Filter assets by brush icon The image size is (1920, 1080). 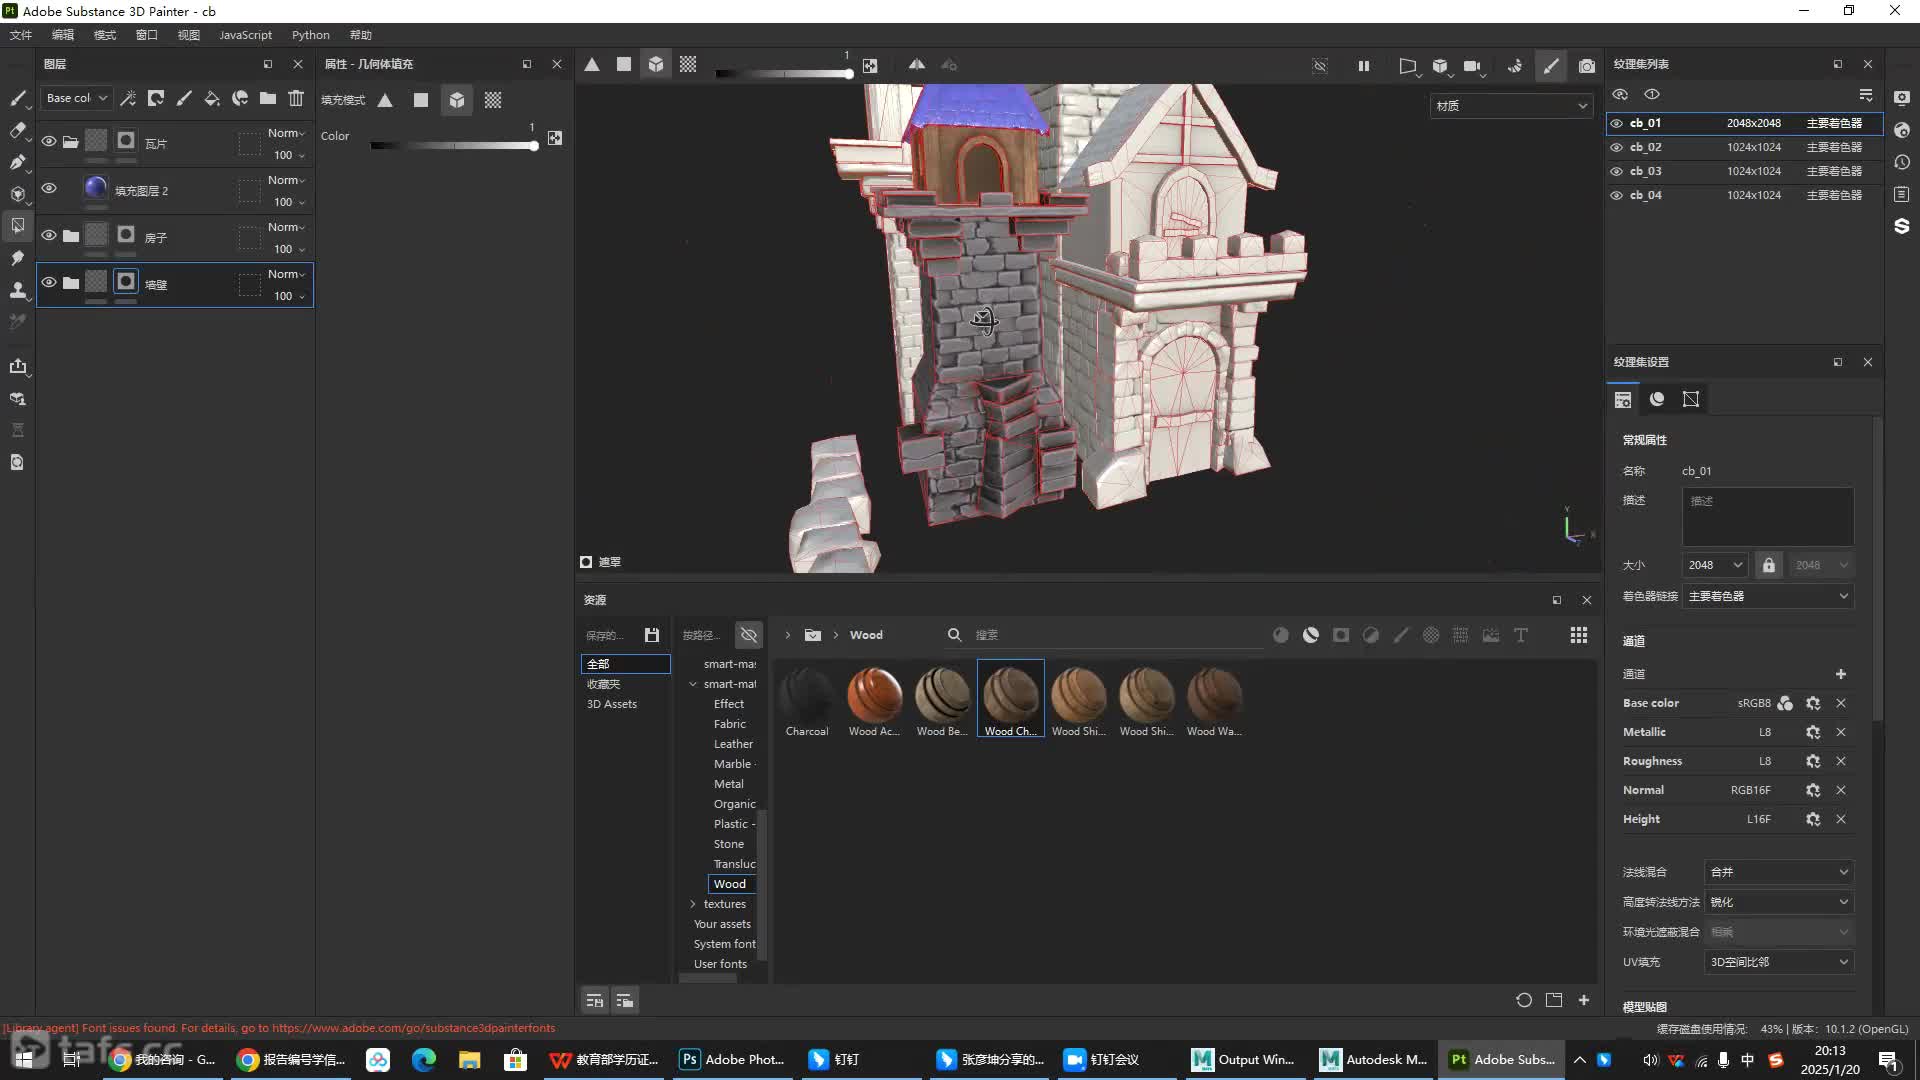pos(1401,635)
